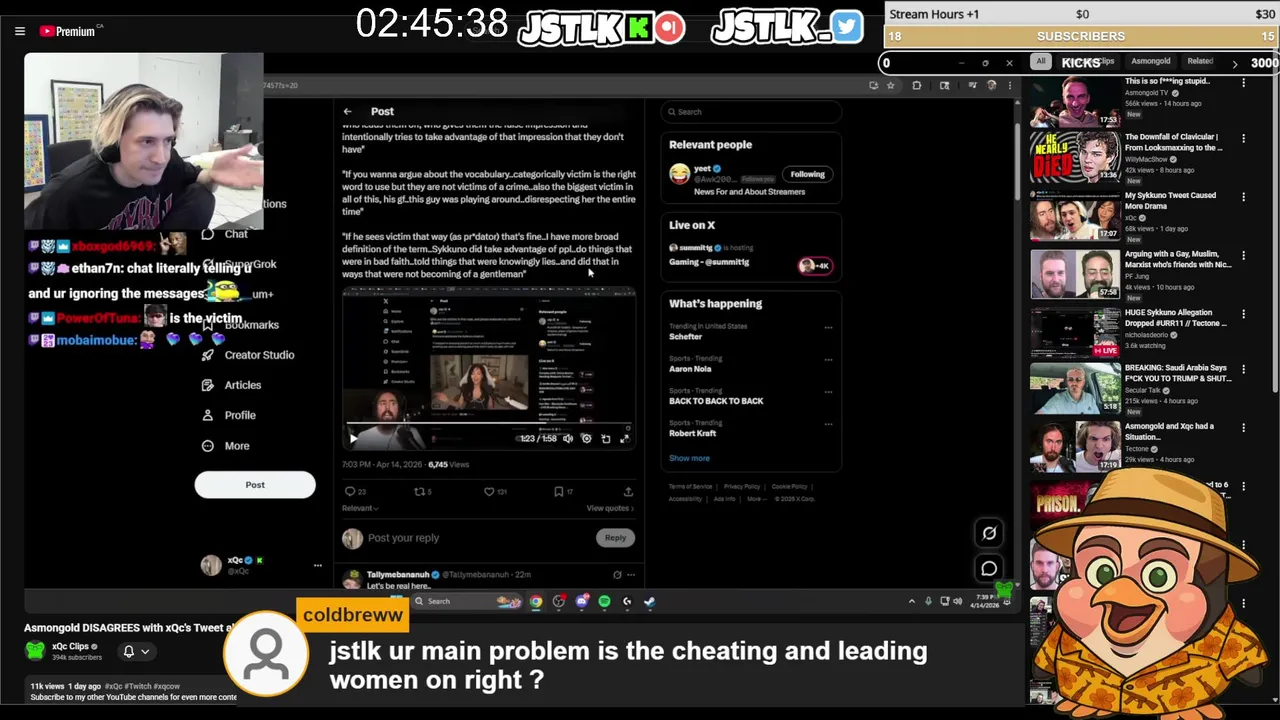This screenshot has width=1280, height=720.
Task: Select the Asmongold filter chip
Action: coord(1150,62)
